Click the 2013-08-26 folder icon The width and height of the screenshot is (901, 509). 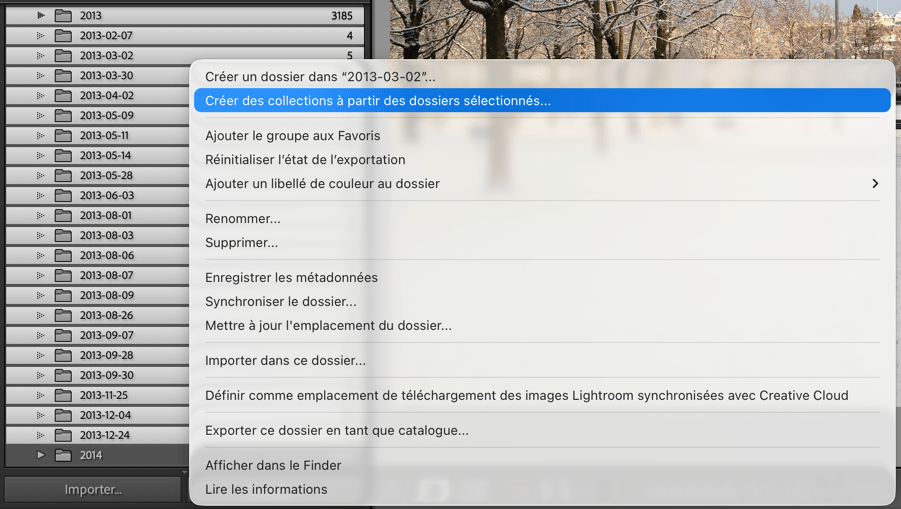[63, 316]
